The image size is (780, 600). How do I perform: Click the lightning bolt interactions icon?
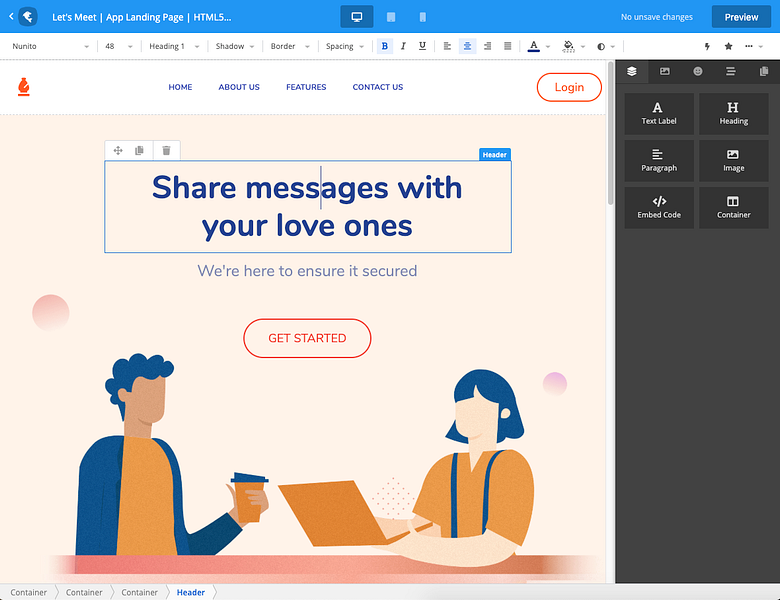click(707, 46)
